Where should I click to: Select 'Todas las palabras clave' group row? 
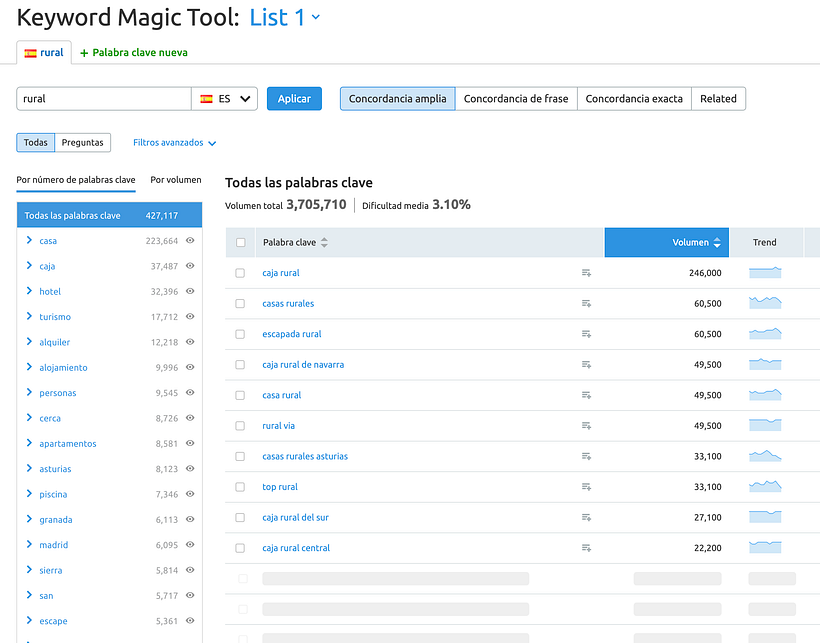109,215
